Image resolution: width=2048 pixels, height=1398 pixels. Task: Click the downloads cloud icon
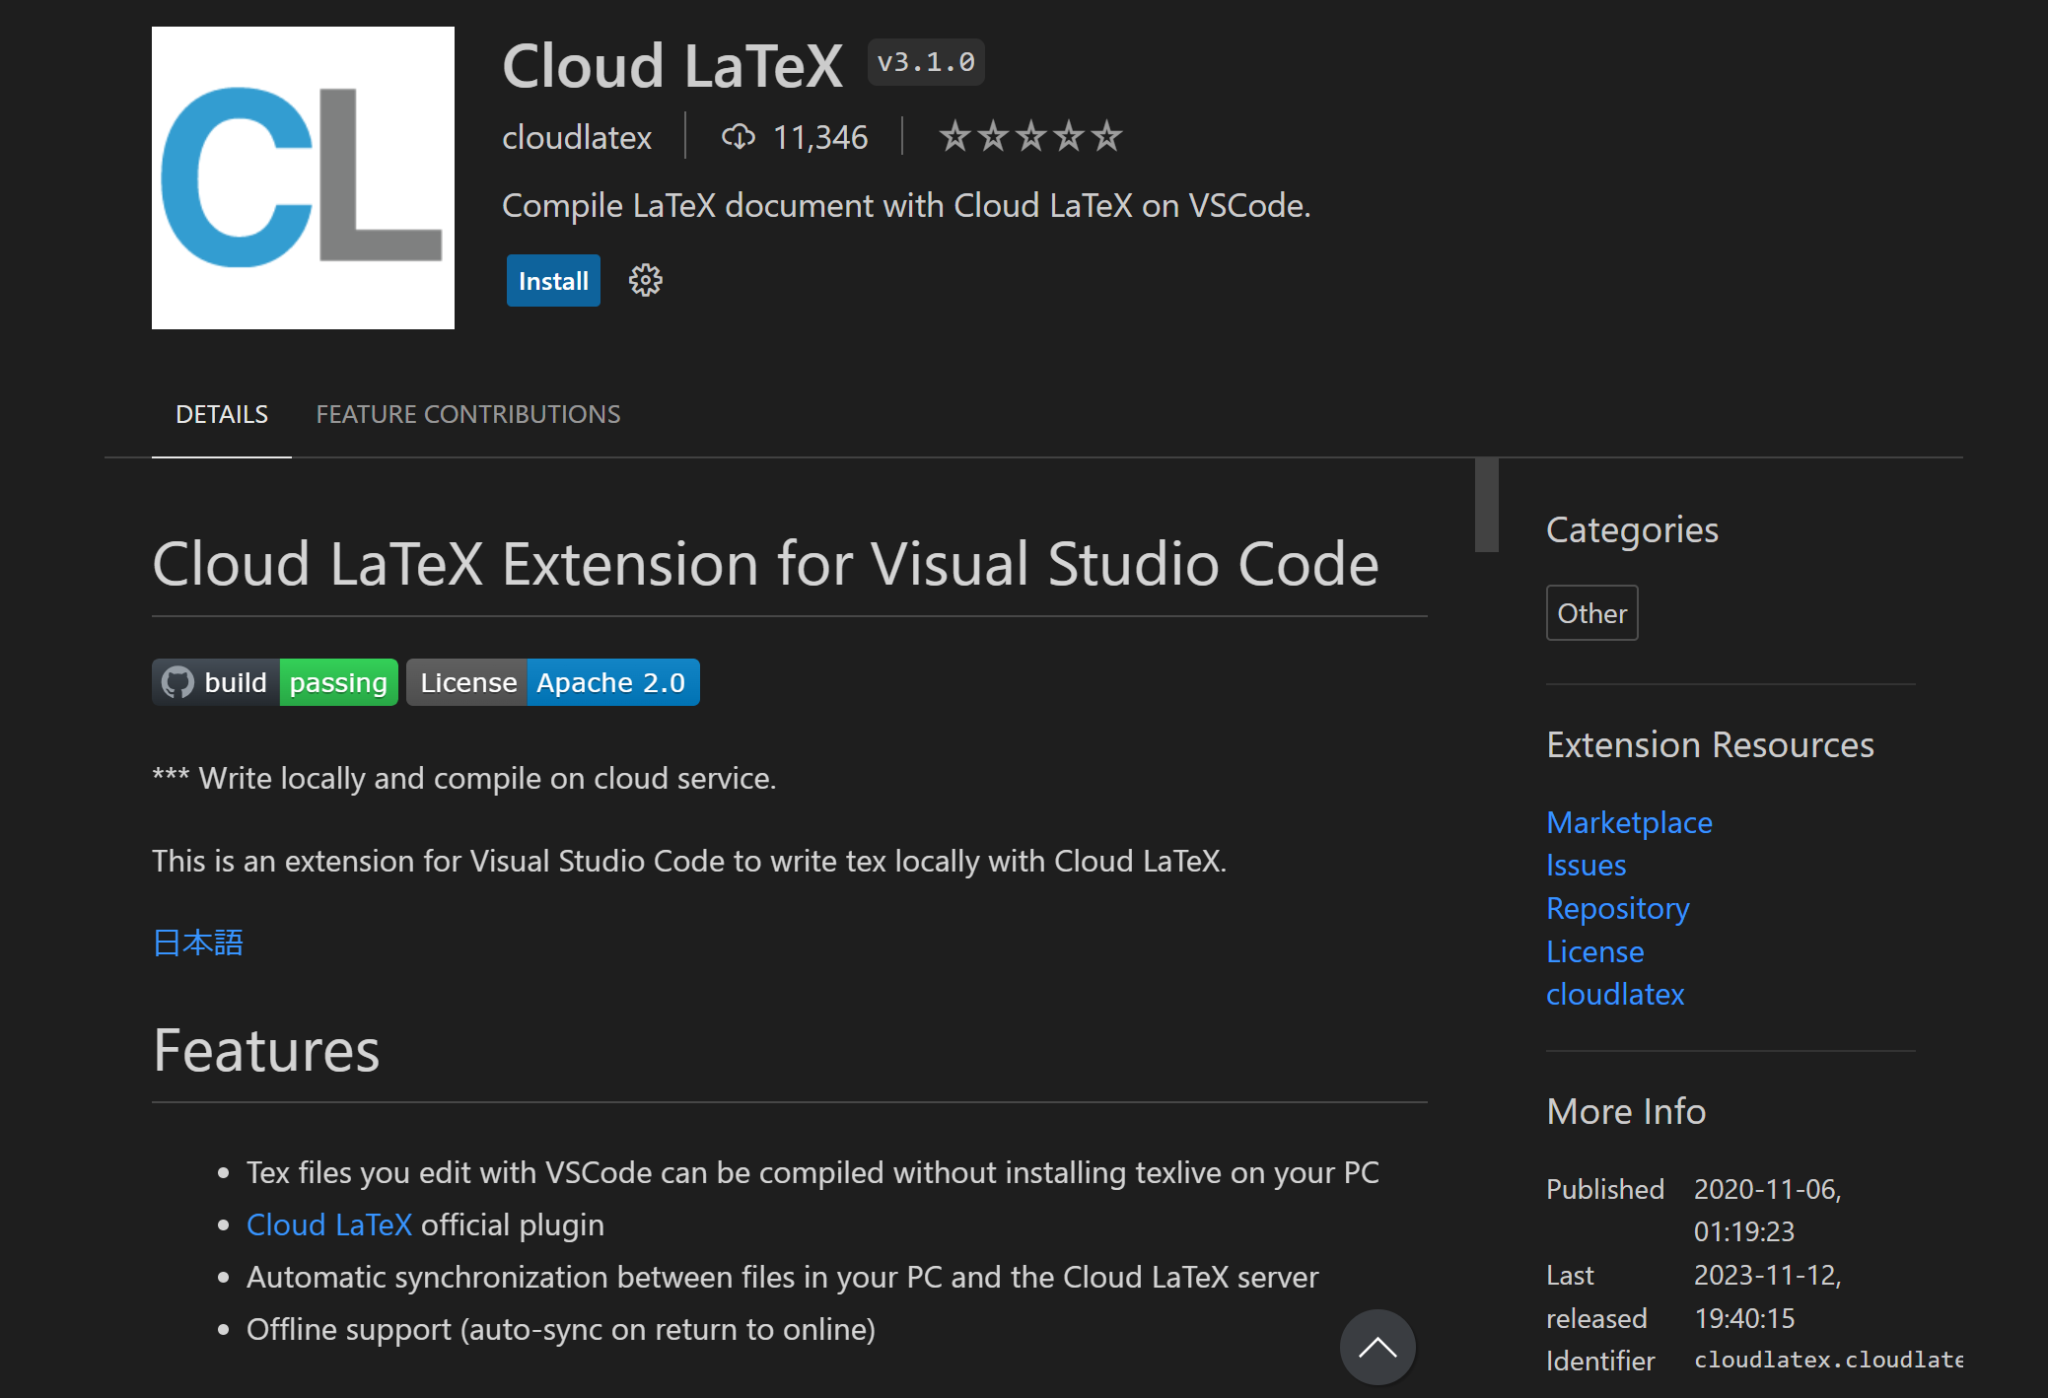pos(739,136)
